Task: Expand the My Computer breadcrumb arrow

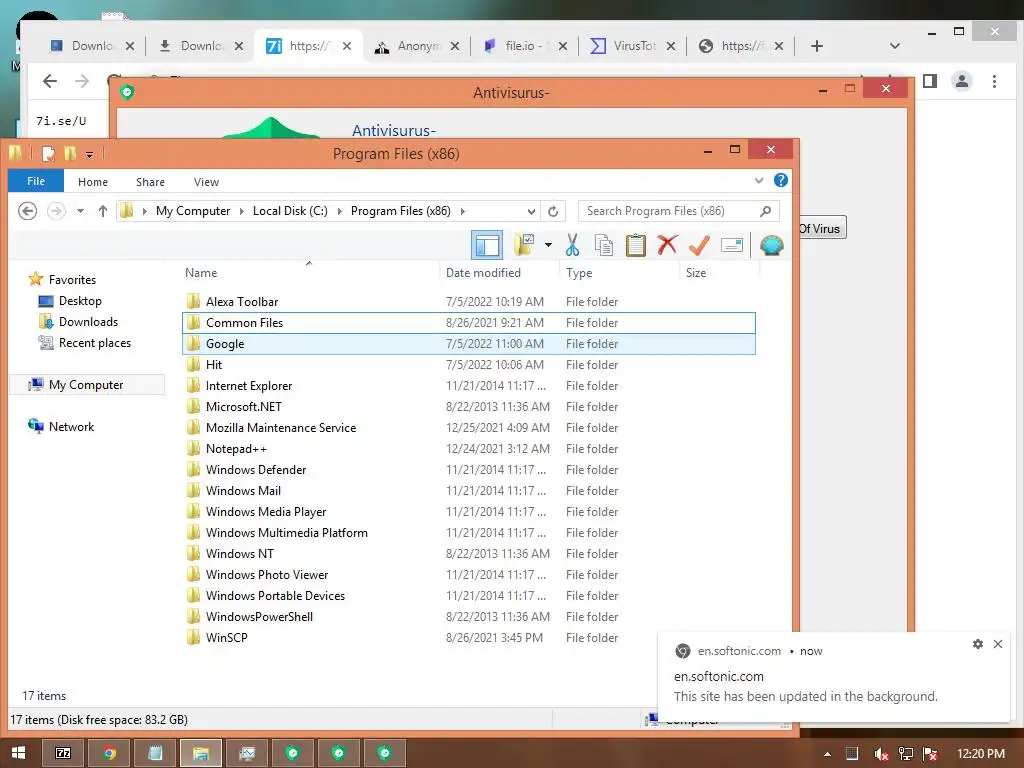Action: point(242,211)
